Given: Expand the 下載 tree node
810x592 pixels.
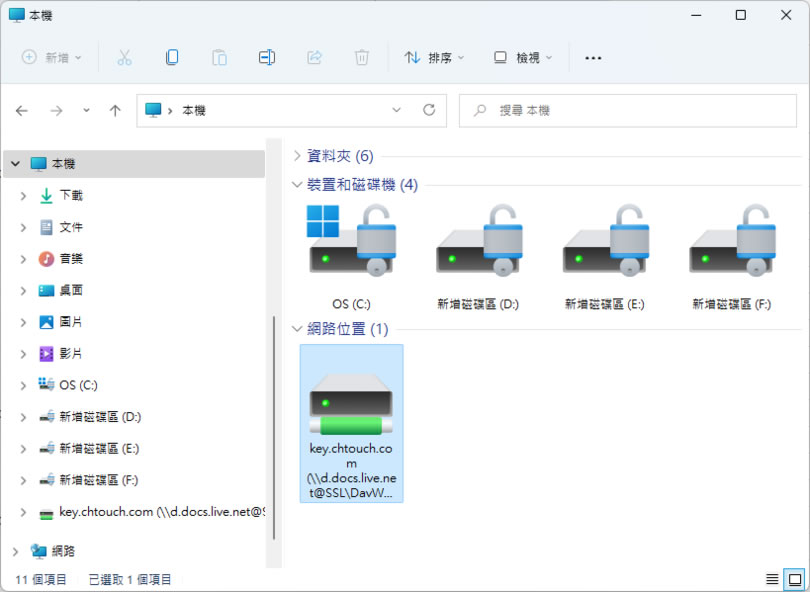Looking at the screenshot, I should coord(23,195).
